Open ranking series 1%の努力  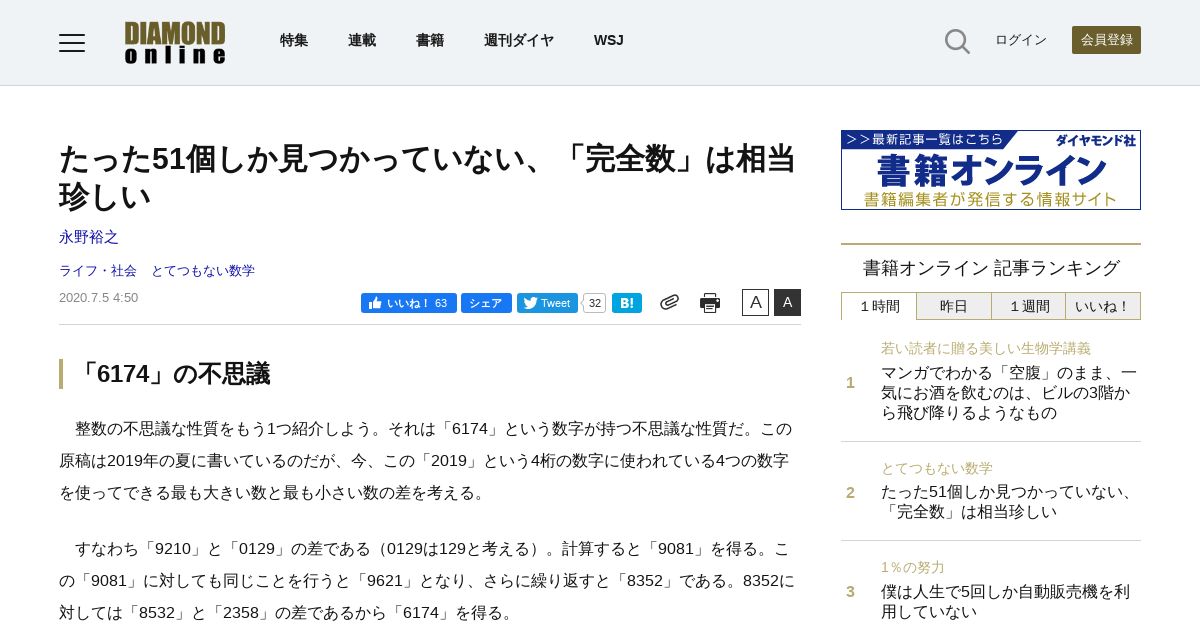(913, 567)
